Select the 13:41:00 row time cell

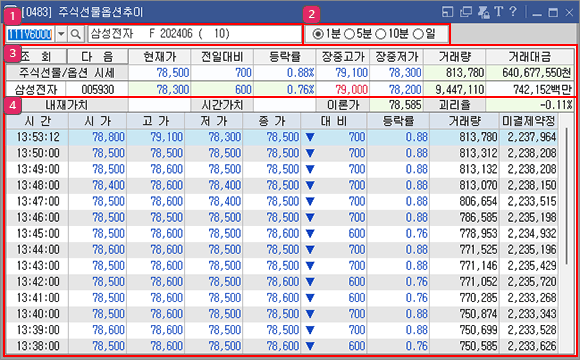[37, 298]
